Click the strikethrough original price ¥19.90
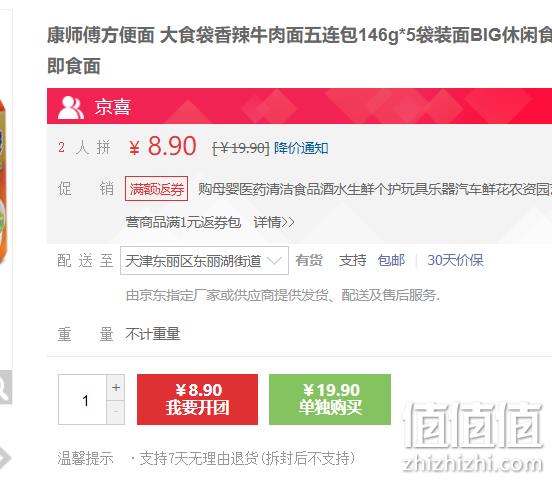The image size is (552, 481). pyautogui.click(x=241, y=148)
